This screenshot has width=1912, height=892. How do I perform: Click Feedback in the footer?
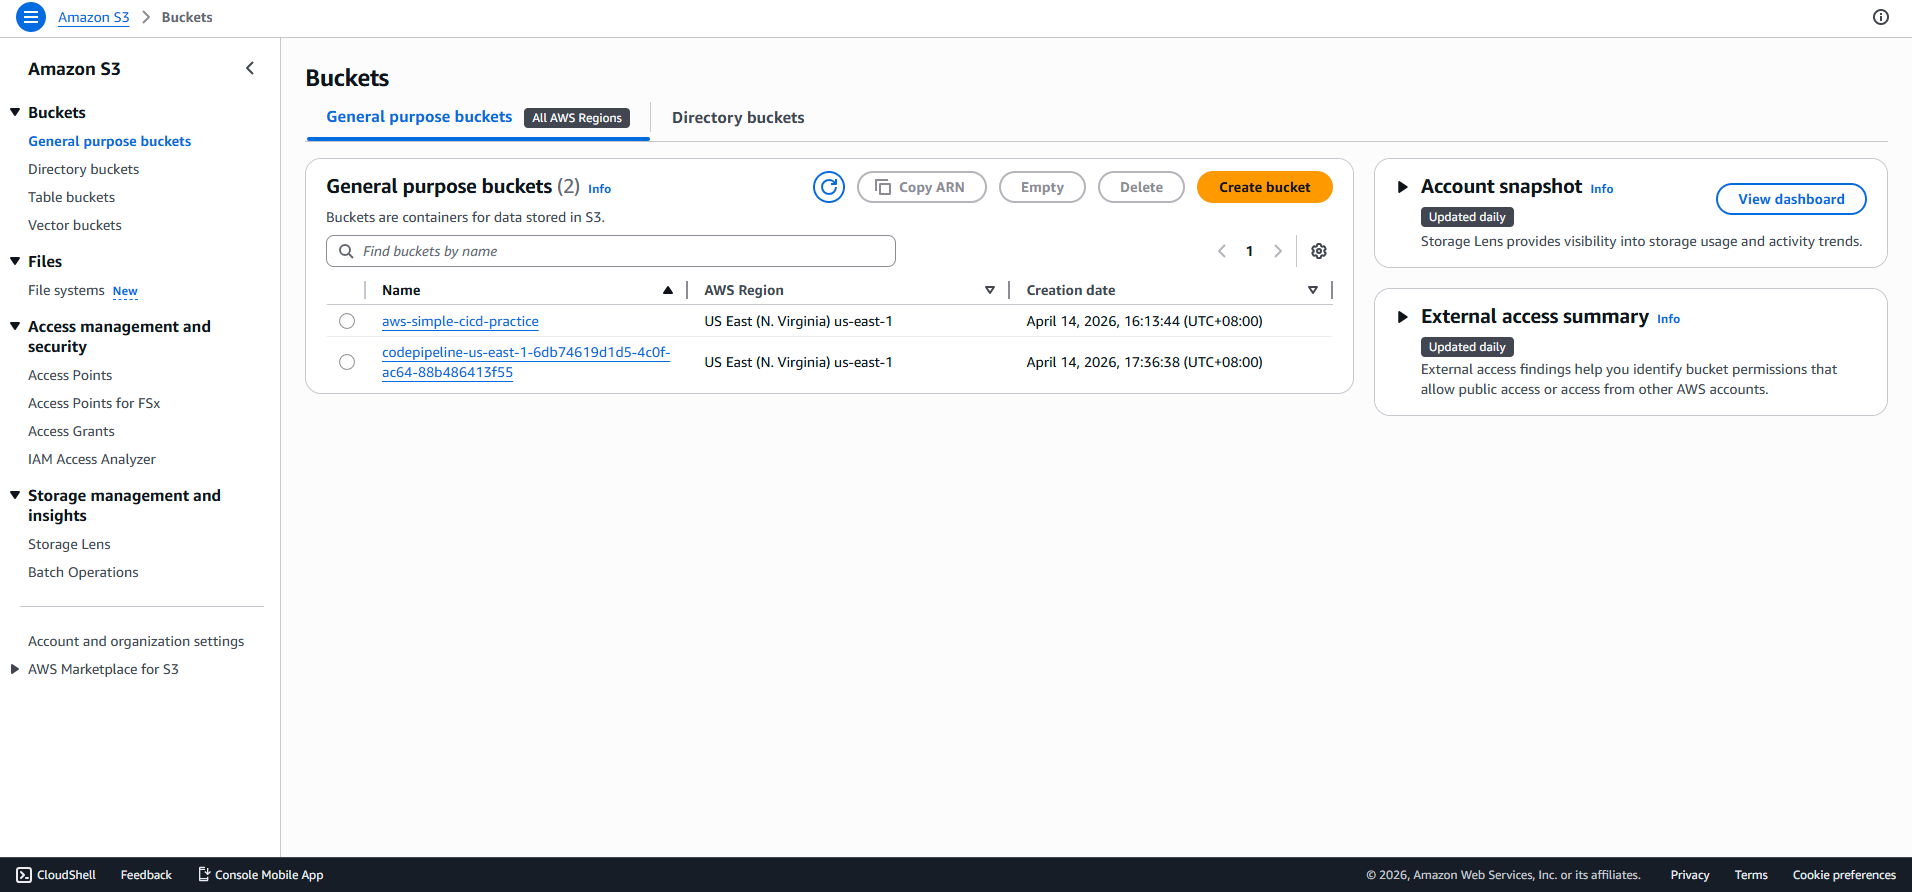click(146, 875)
